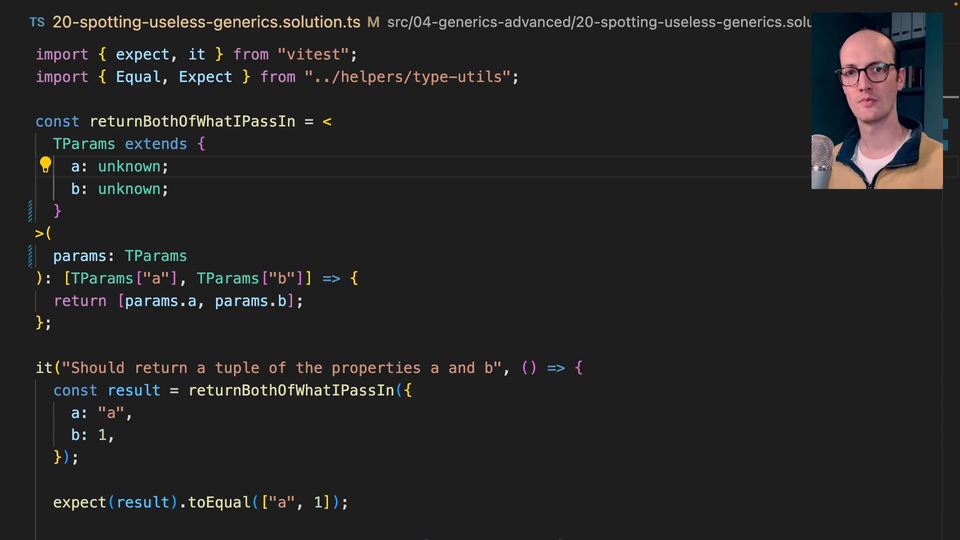Screen dimensions: 960x540
Task: Click the Expect type in the second import
Action: [205, 77]
